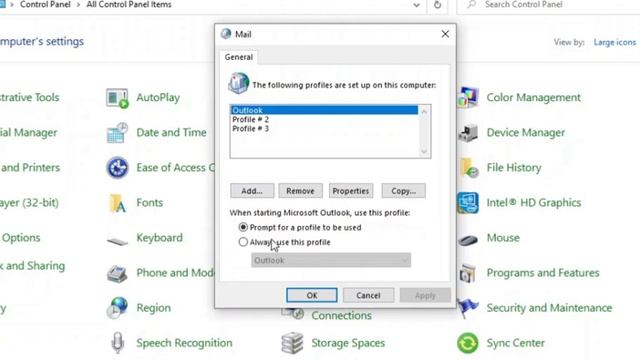Open the Region text link
The height and width of the screenshot is (360, 640).
[153, 308]
